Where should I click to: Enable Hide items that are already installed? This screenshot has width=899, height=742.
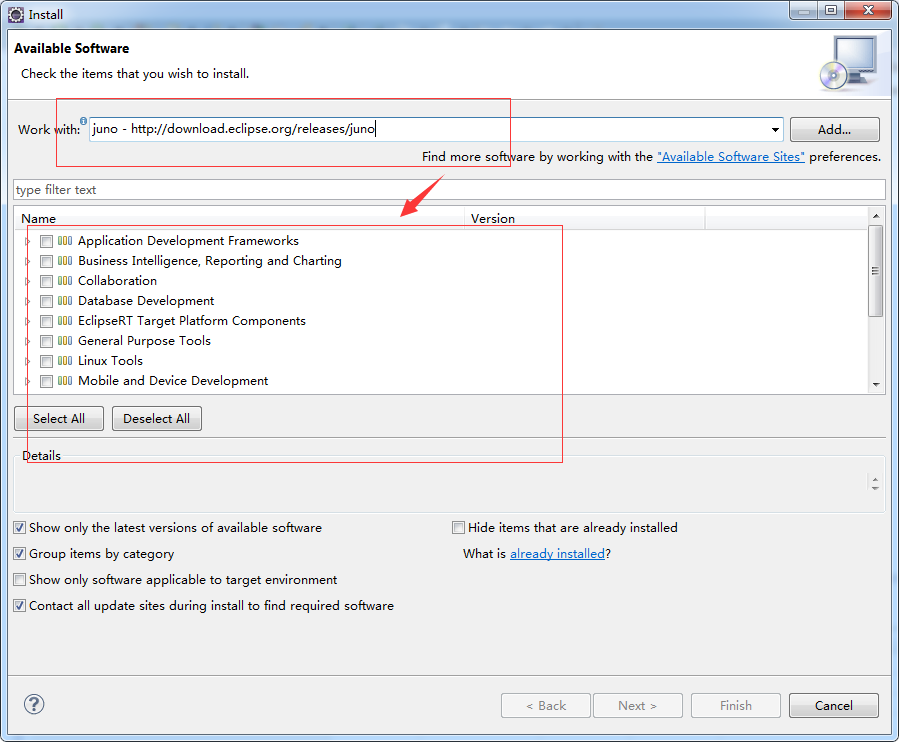(458, 528)
